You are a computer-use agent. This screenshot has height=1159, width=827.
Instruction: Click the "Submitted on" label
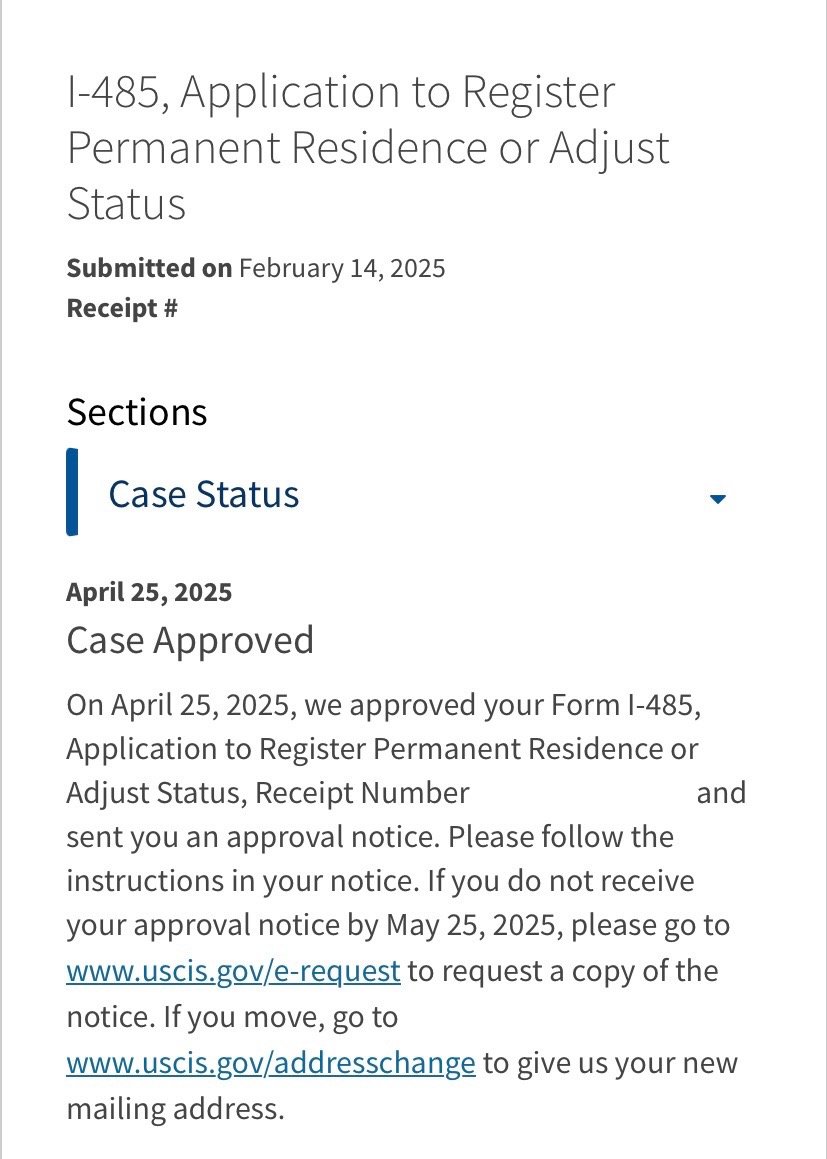coord(149,268)
